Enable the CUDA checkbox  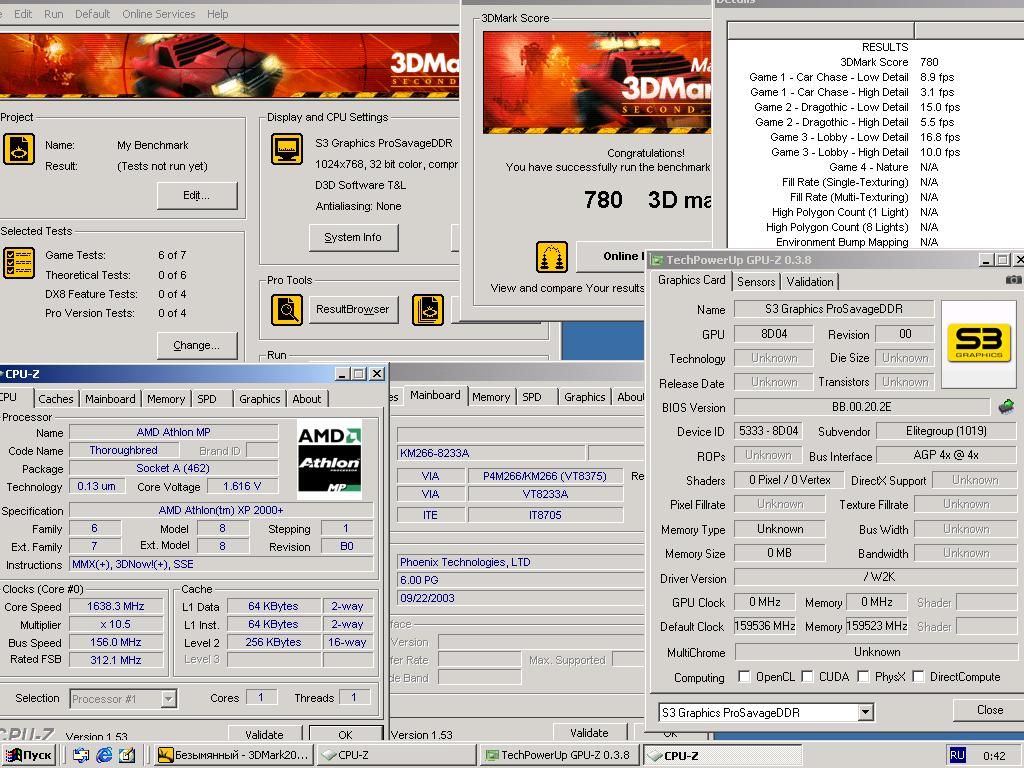[x=807, y=677]
